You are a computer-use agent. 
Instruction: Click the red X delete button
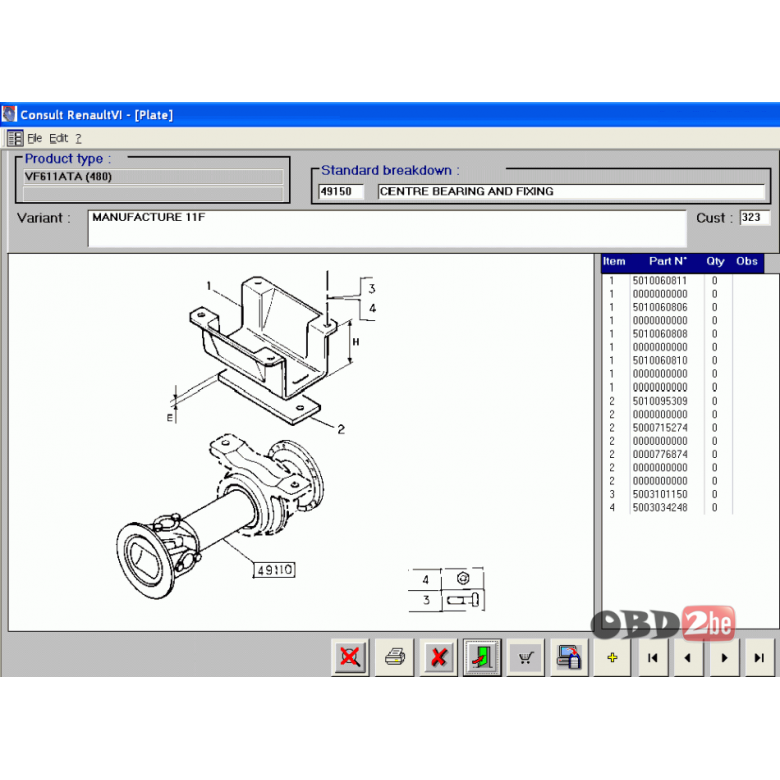pos(438,657)
